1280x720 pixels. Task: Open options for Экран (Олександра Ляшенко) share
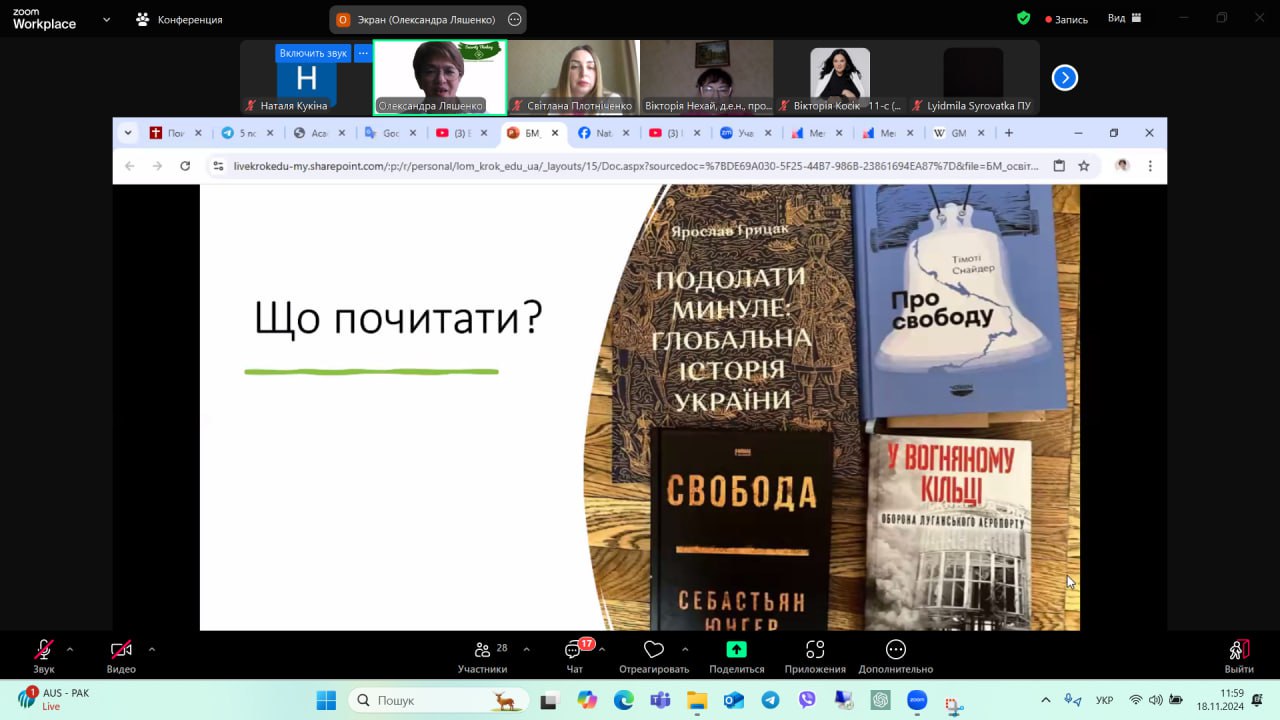coord(515,19)
